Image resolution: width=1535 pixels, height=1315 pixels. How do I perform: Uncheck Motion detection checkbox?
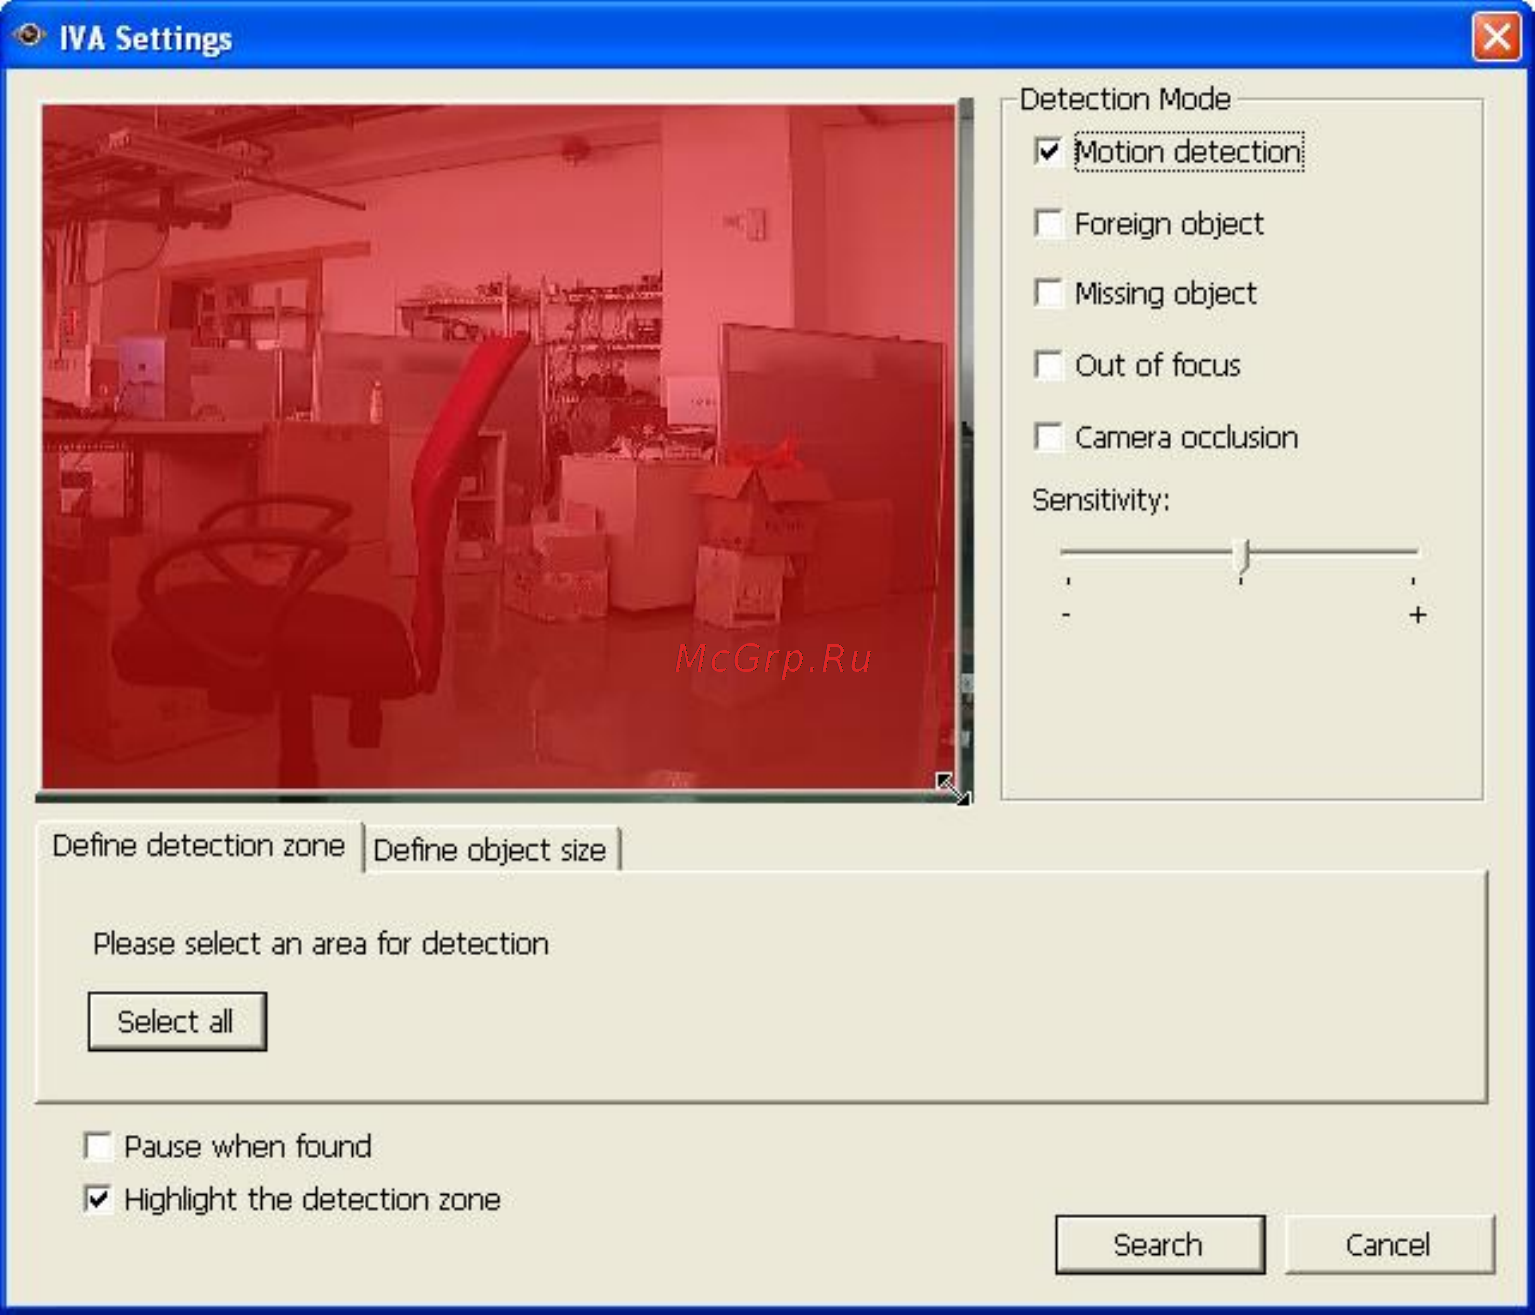pyautogui.click(x=1048, y=151)
